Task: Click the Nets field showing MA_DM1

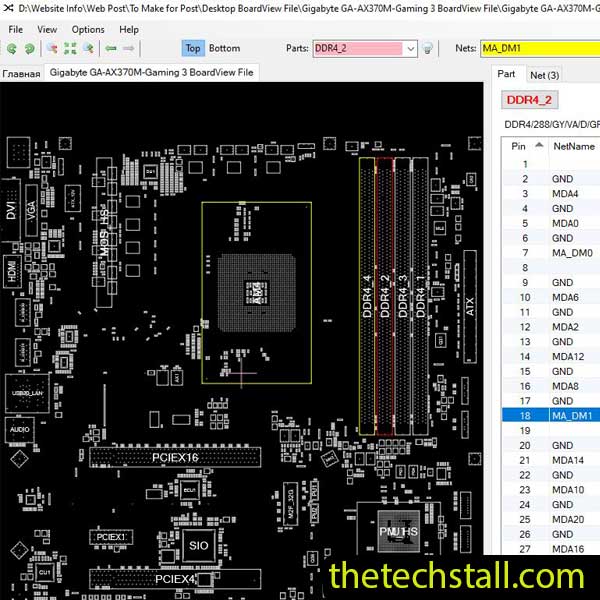Action: tap(540, 49)
